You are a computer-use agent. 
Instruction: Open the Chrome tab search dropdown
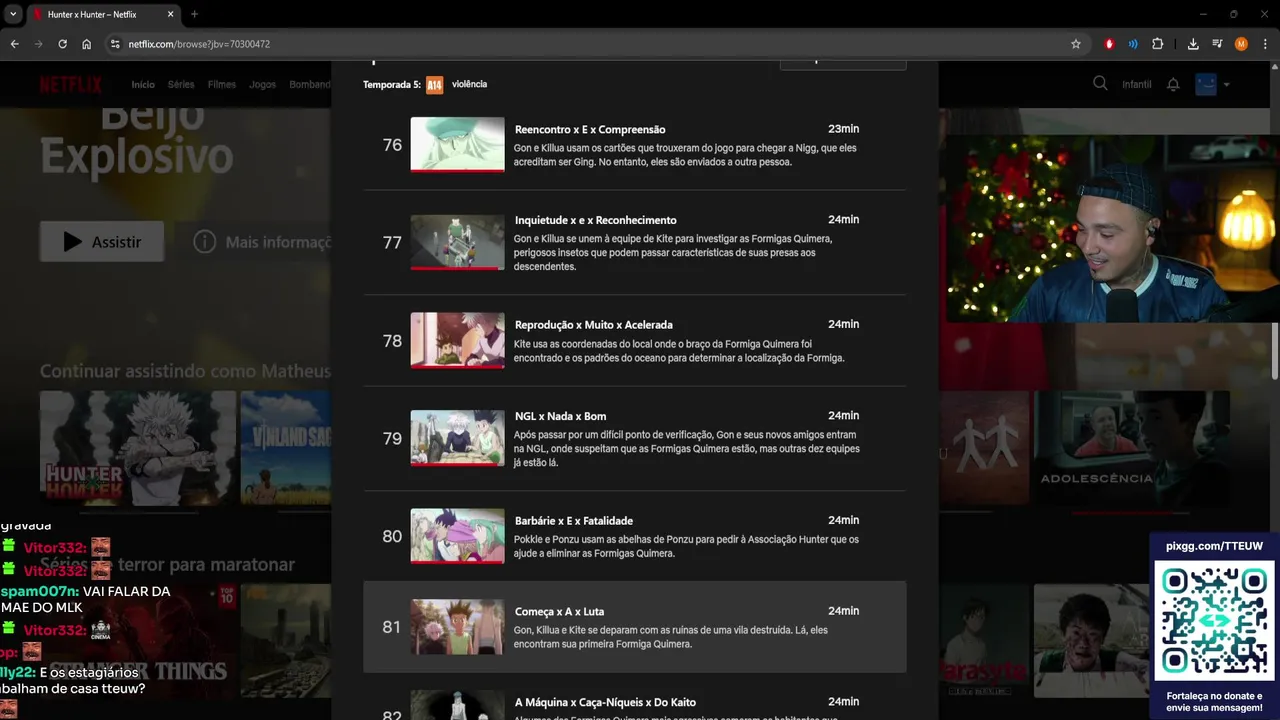tap(13, 14)
